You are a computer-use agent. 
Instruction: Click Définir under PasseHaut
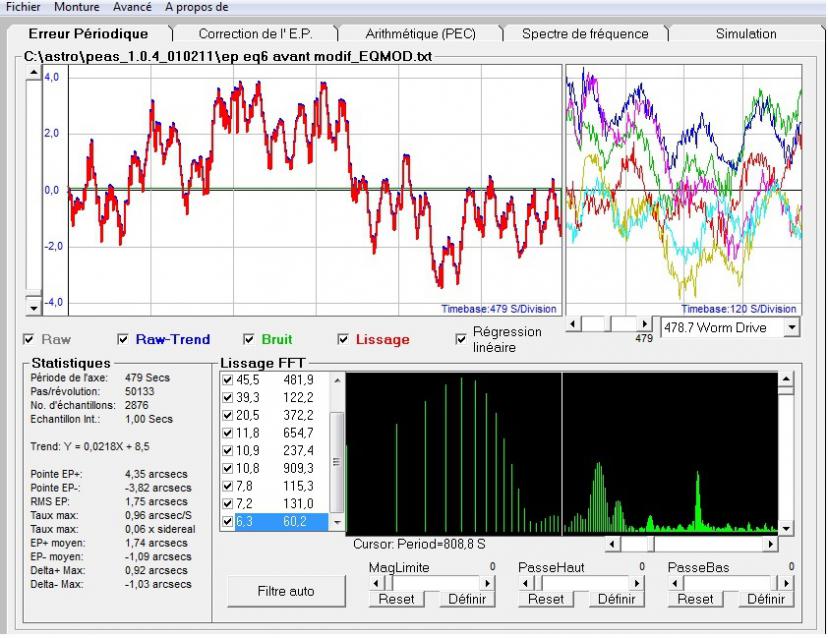[617, 599]
